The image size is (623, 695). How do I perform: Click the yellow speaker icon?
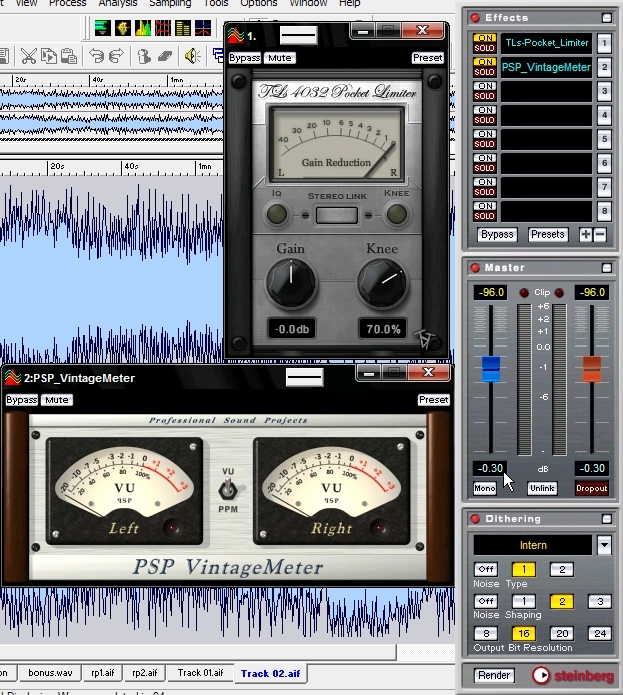click(x=193, y=56)
